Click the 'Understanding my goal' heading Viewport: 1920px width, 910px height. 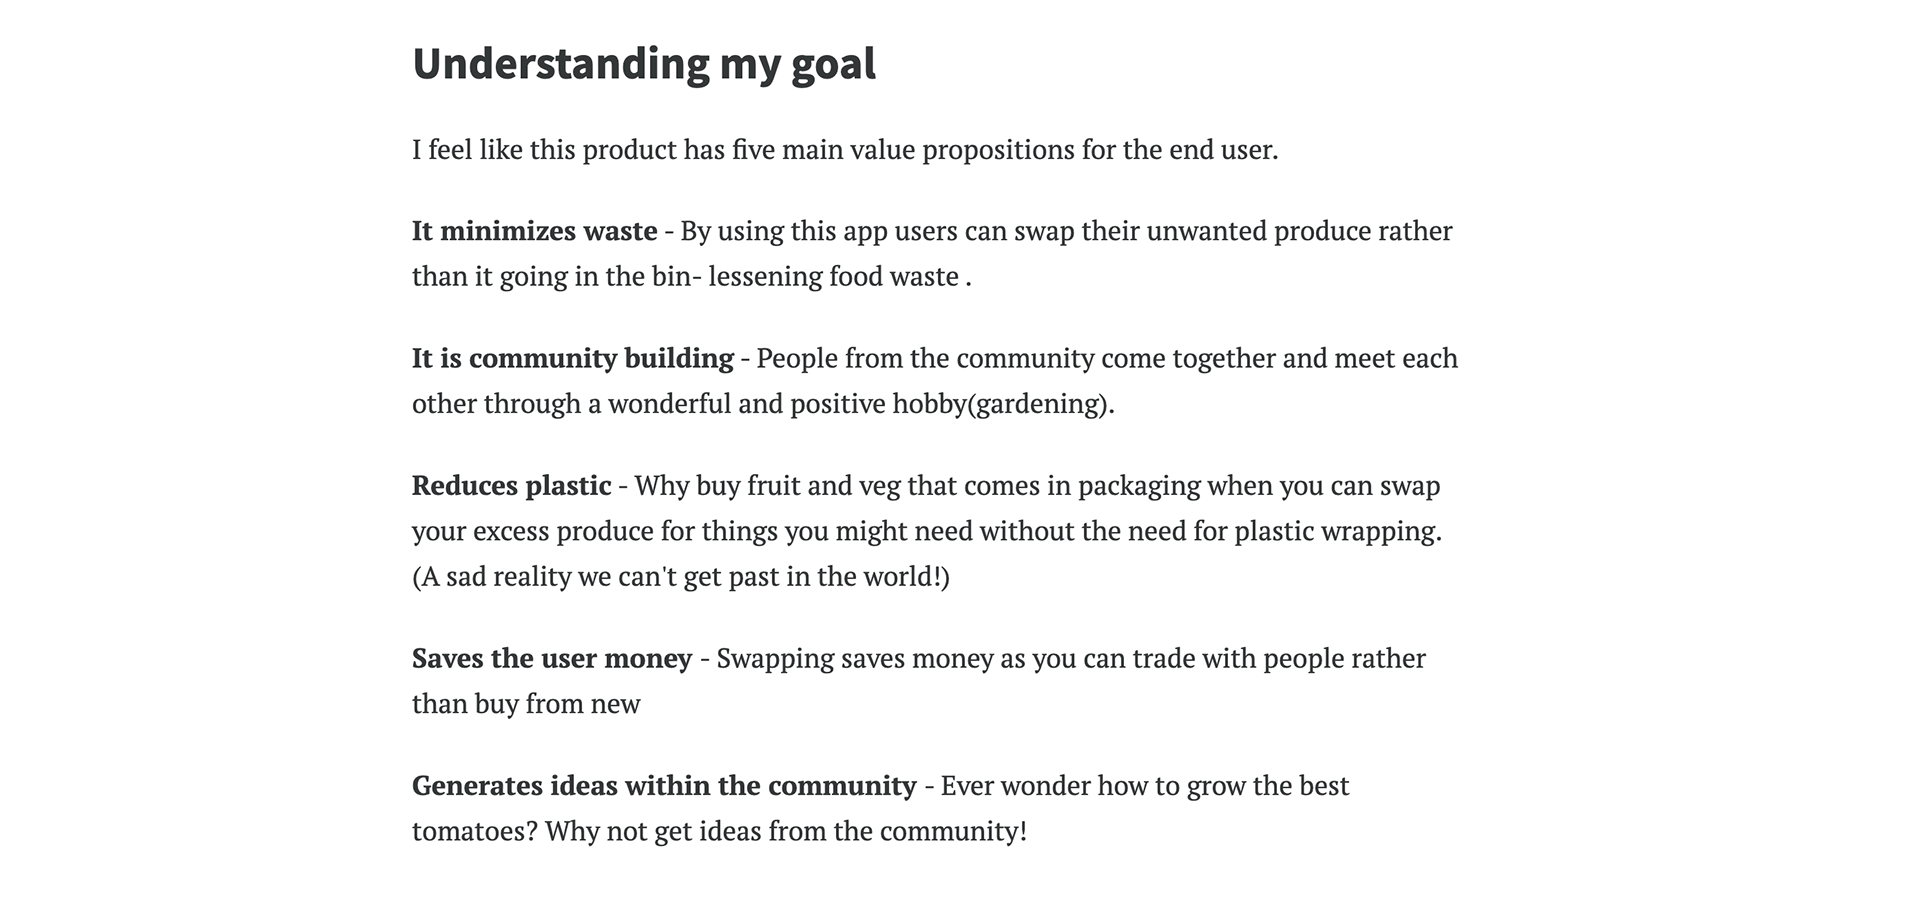click(644, 65)
